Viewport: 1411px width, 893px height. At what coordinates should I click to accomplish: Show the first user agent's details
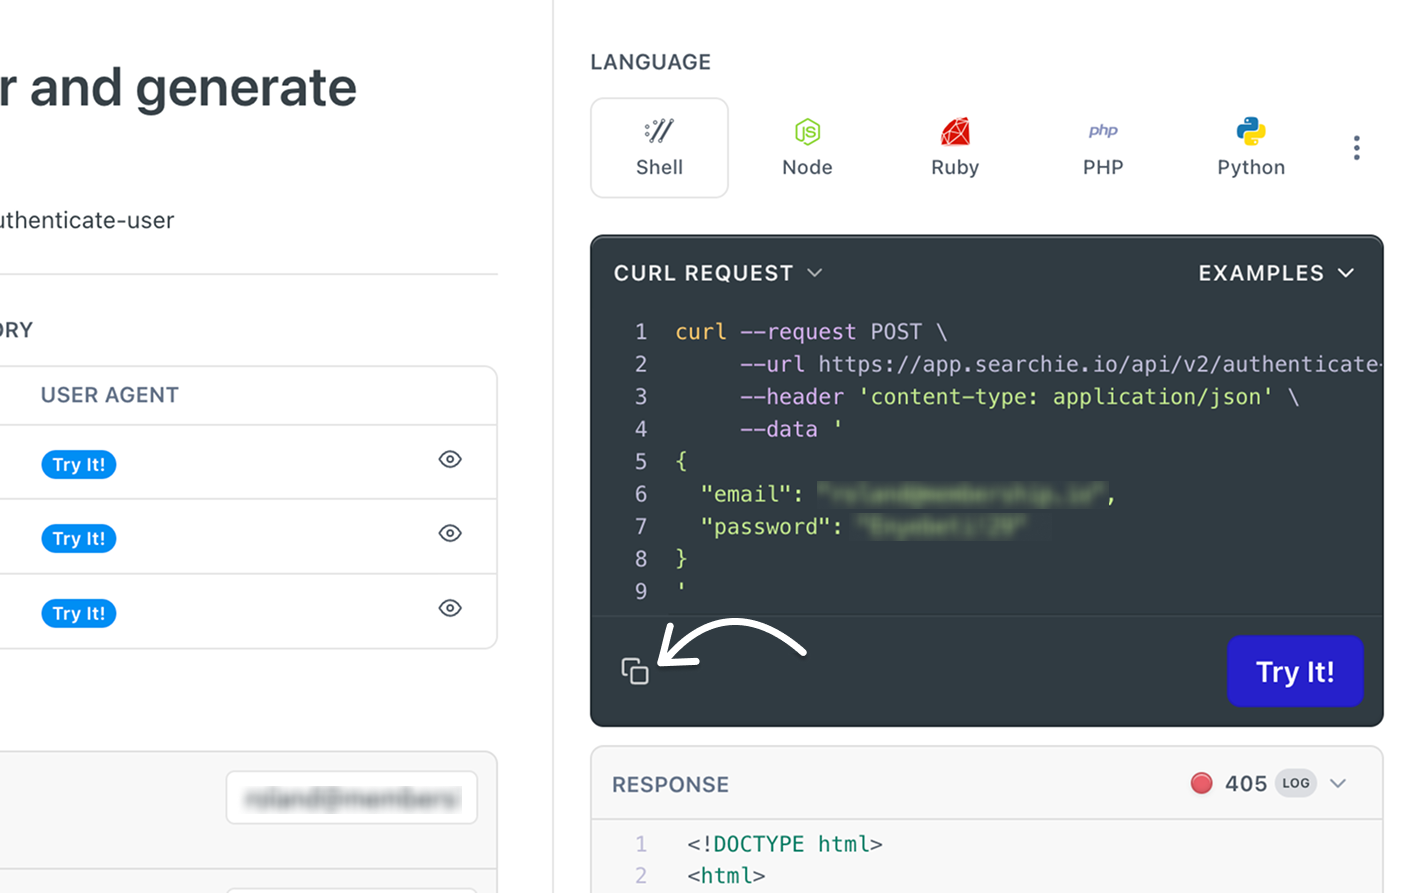click(450, 459)
